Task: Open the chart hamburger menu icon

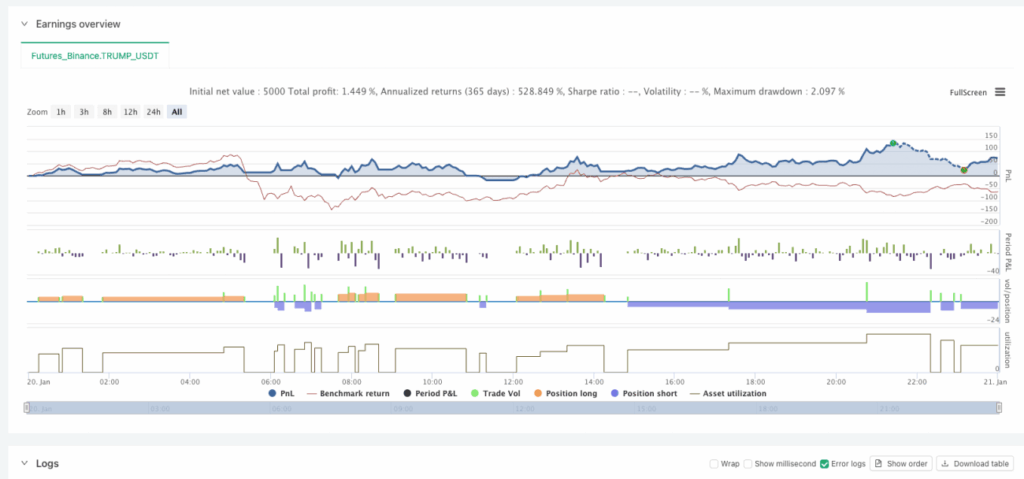Action: click(x=999, y=92)
